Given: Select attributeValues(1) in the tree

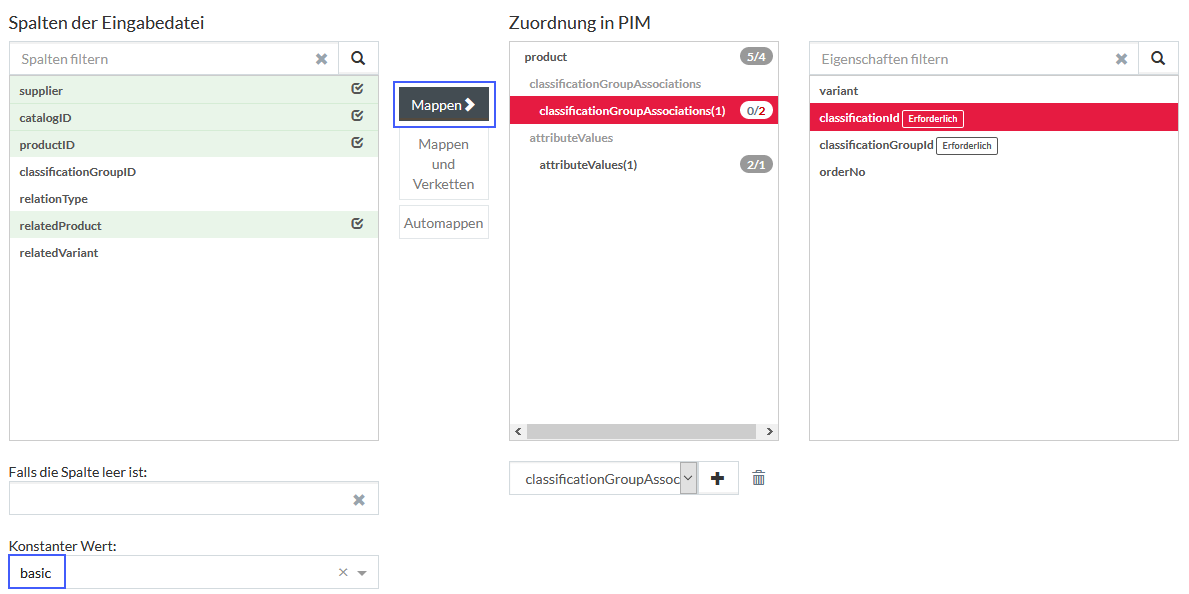Looking at the screenshot, I should tap(588, 165).
